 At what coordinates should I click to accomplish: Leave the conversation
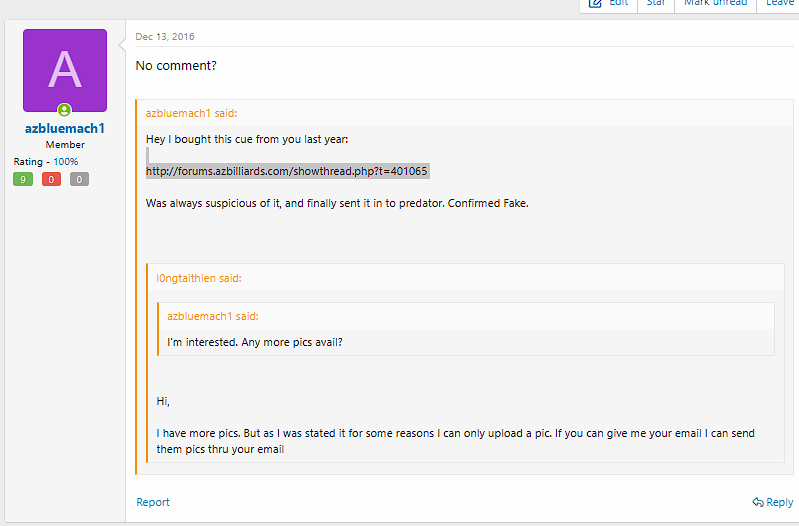pyautogui.click(x=779, y=3)
